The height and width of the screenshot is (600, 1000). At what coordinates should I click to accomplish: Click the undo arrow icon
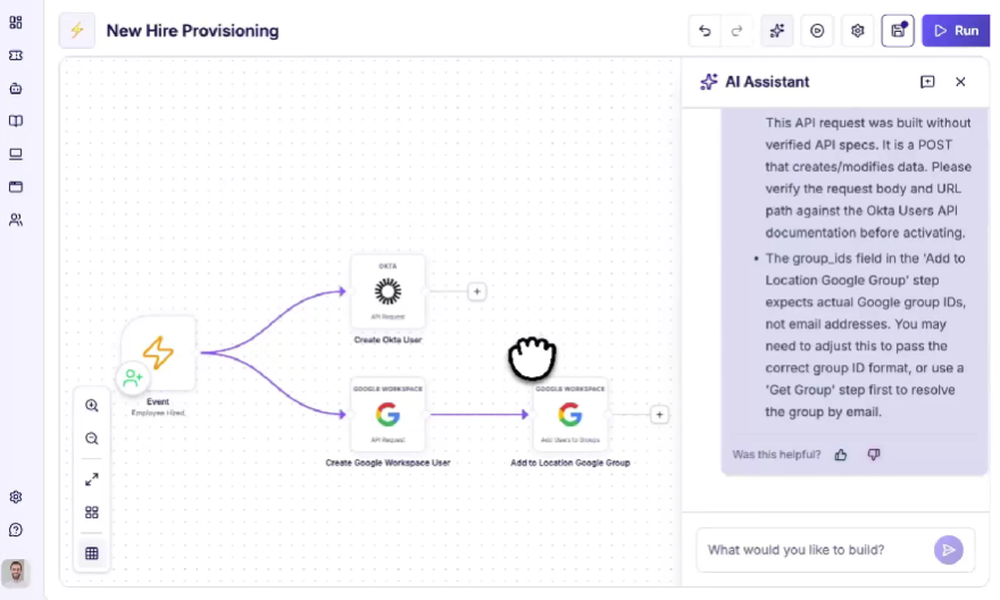click(x=705, y=31)
